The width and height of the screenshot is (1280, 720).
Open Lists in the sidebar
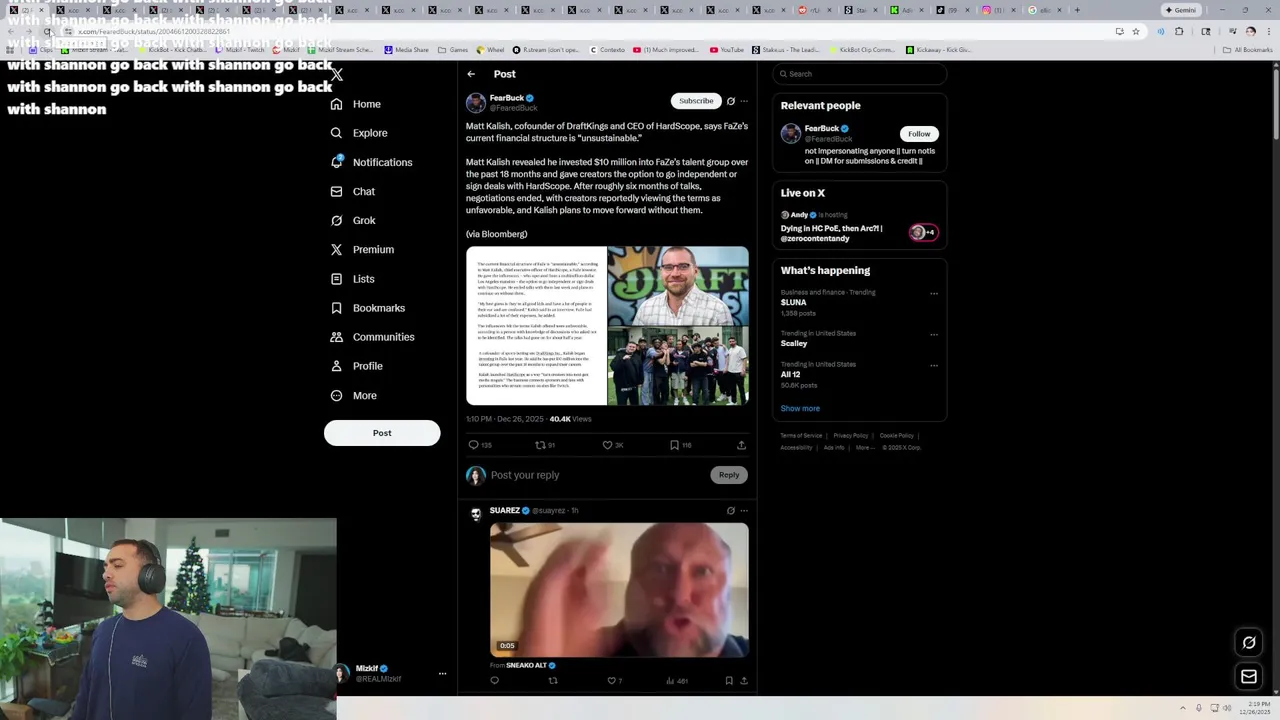(352, 279)
